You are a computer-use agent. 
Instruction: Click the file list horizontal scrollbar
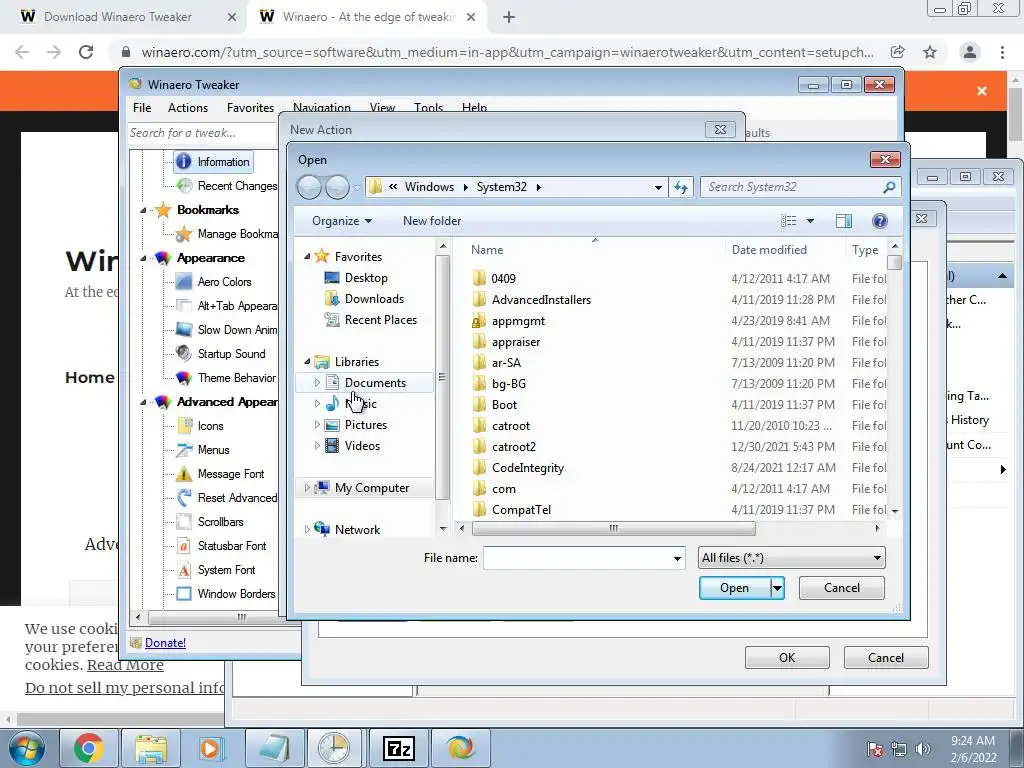(613, 528)
